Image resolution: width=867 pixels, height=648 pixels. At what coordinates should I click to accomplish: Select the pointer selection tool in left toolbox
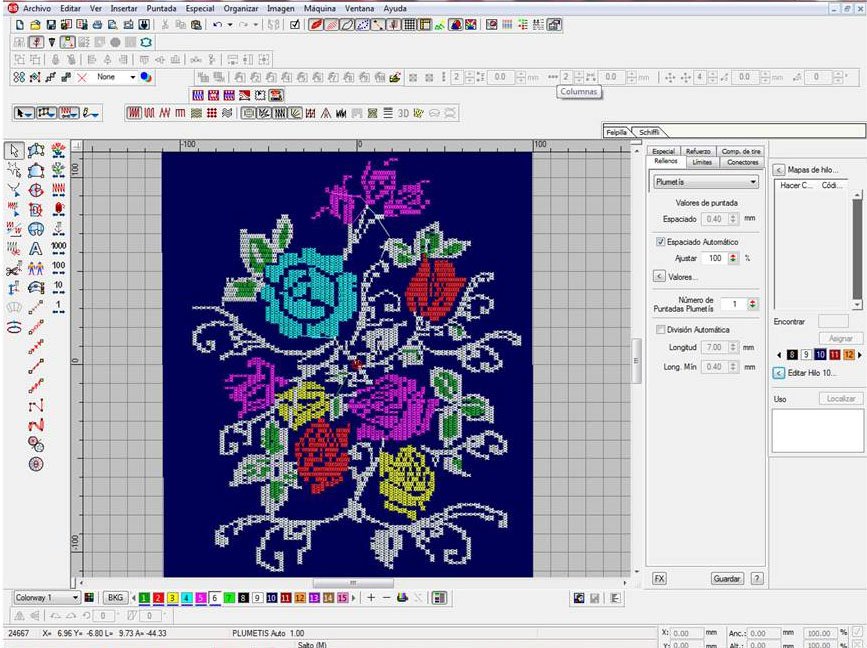click(x=14, y=150)
